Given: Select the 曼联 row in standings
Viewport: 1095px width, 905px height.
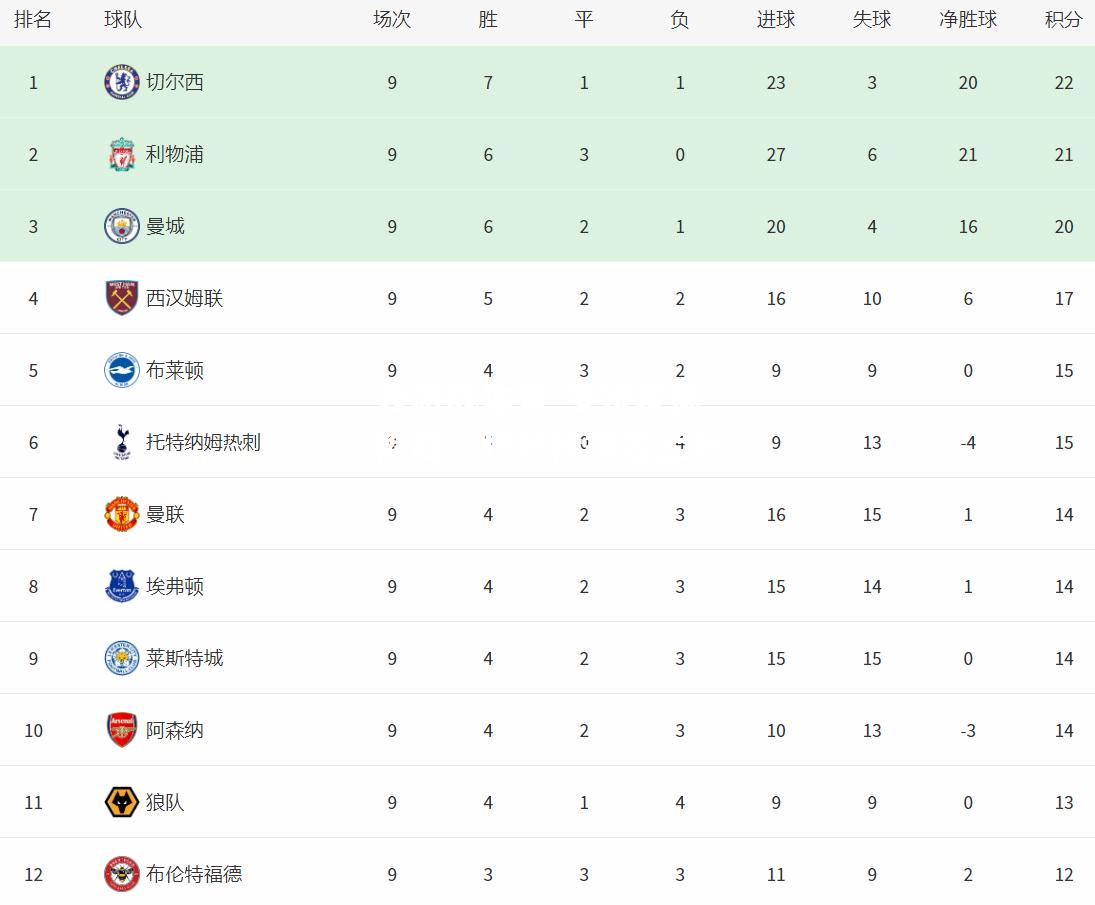Looking at the screenshot, I should [x=548, y=514].
